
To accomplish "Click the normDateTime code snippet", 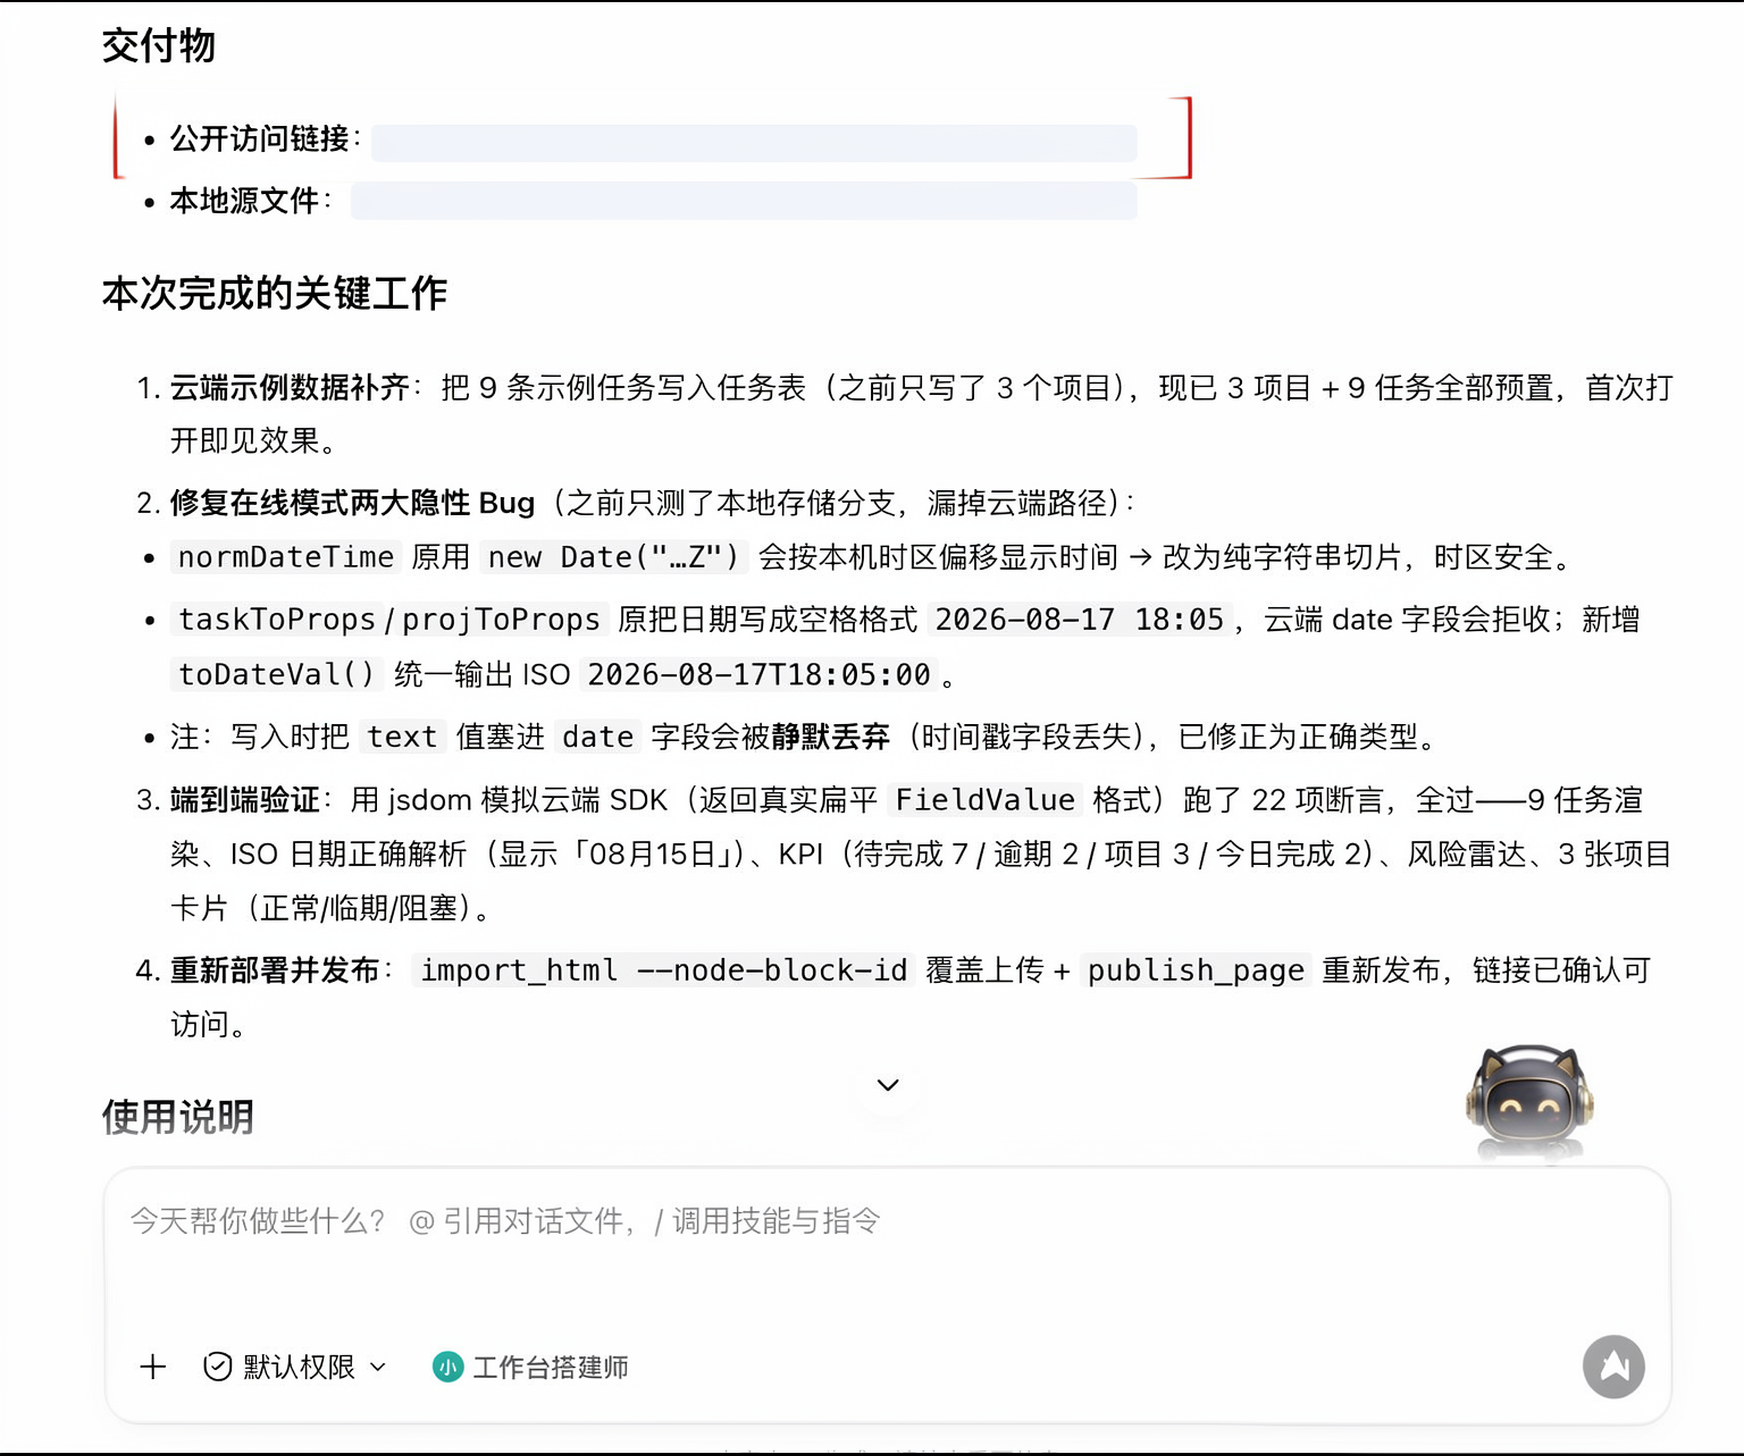I will point(286,557).
